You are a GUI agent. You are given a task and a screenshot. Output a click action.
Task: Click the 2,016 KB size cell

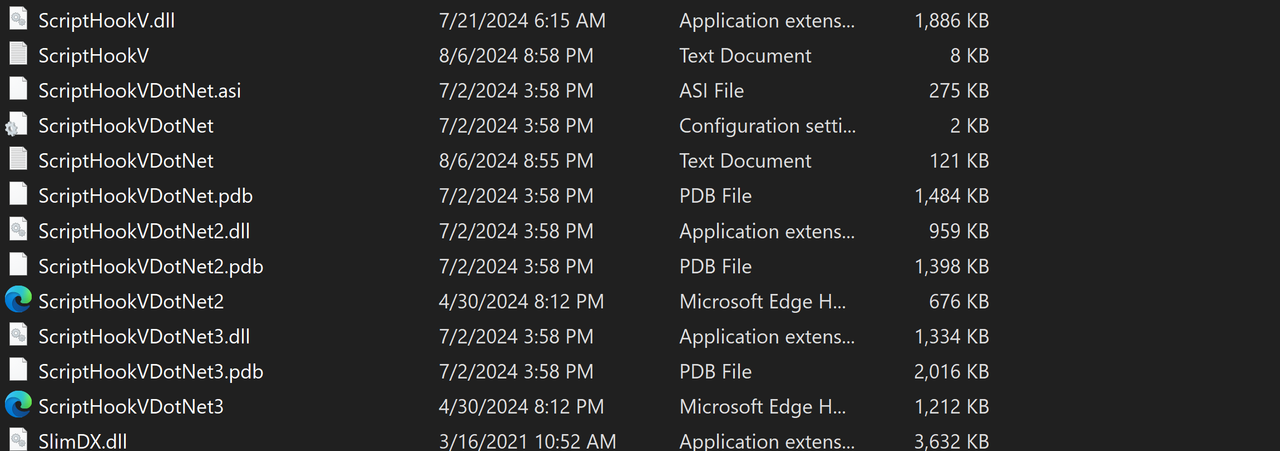pyautogui.click(x=951, y=371)
